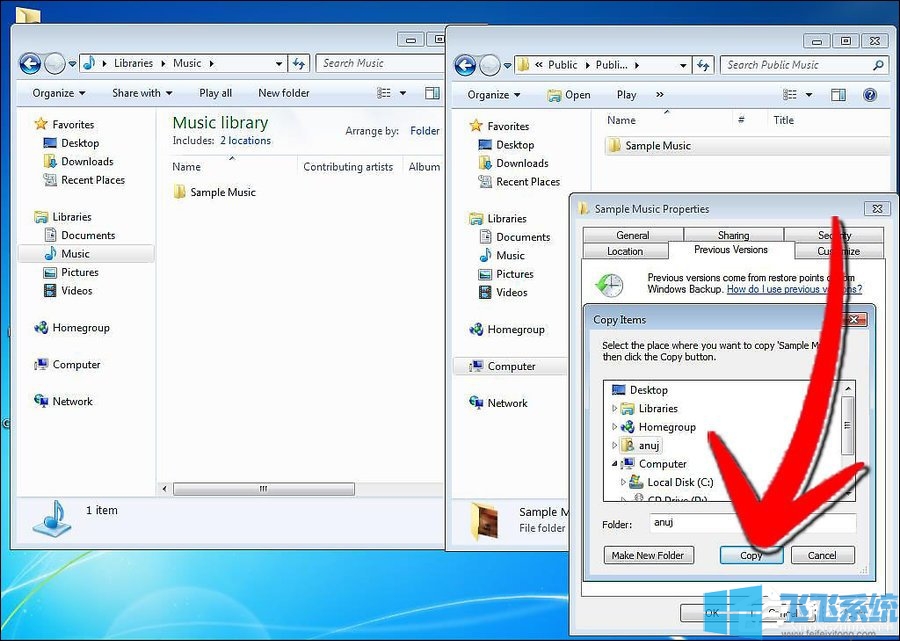Click the Help question-mark icon
900x641 pixels.
point(869,95)
